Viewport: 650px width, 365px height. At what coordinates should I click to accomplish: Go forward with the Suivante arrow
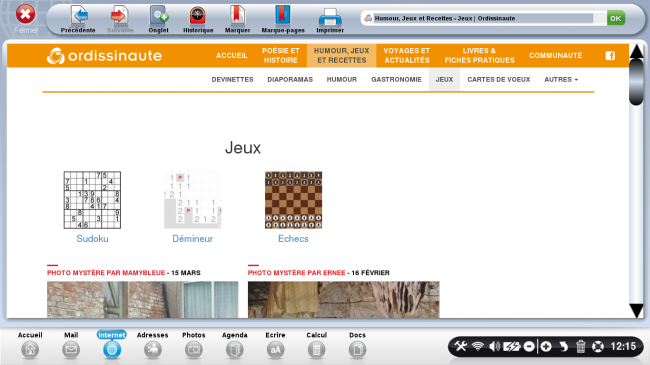point(120,19)
